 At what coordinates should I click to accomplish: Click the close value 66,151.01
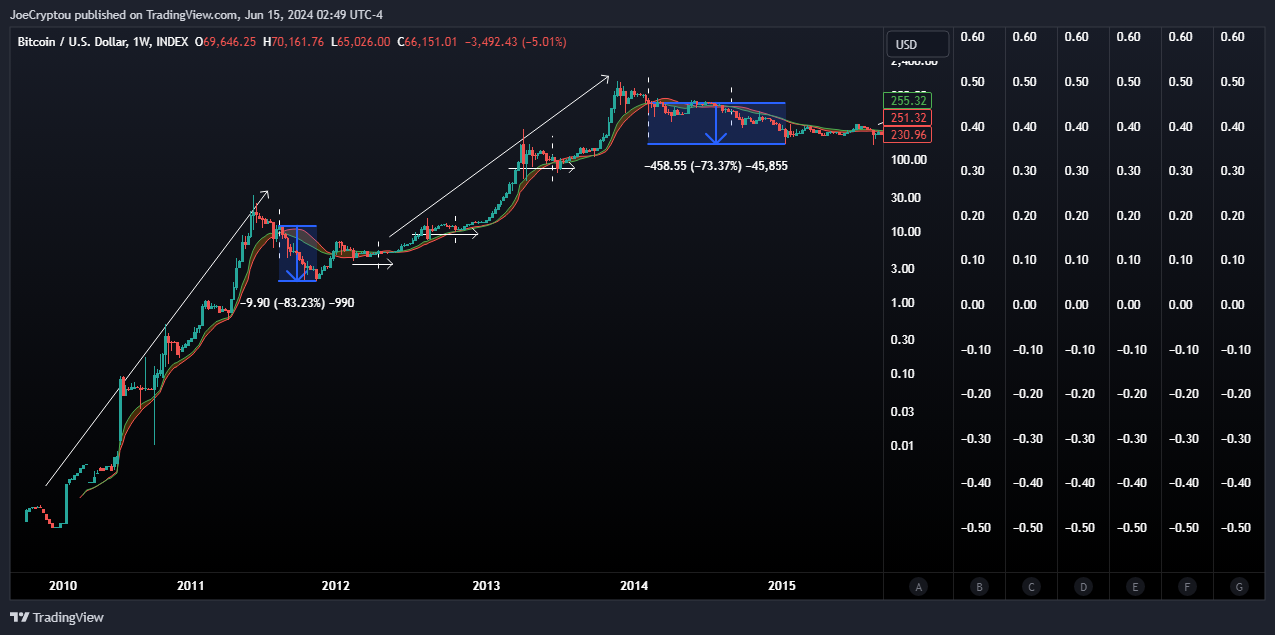click(431, 42)
